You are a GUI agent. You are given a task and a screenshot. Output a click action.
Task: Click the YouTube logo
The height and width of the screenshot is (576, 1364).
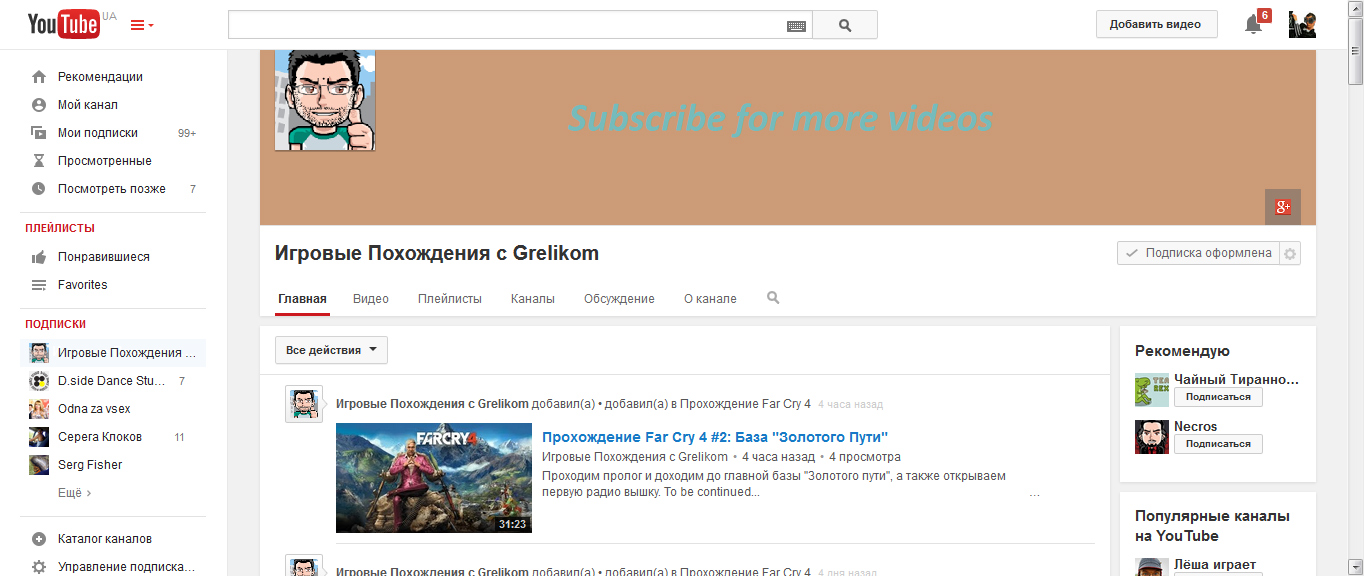click(64, 24)
